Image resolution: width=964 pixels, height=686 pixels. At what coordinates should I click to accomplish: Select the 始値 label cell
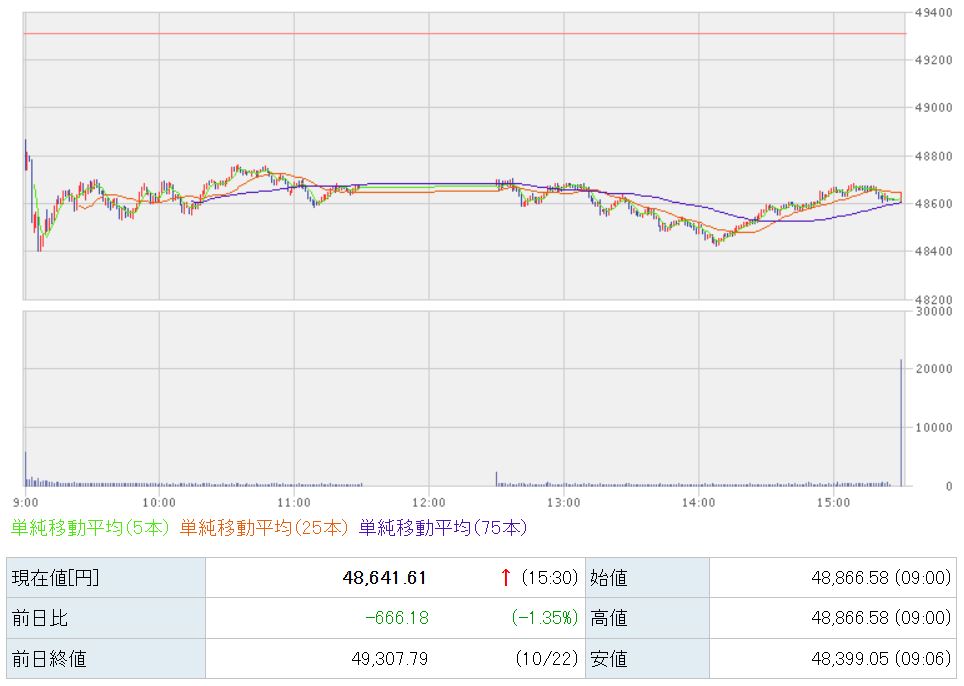point(610,577)
